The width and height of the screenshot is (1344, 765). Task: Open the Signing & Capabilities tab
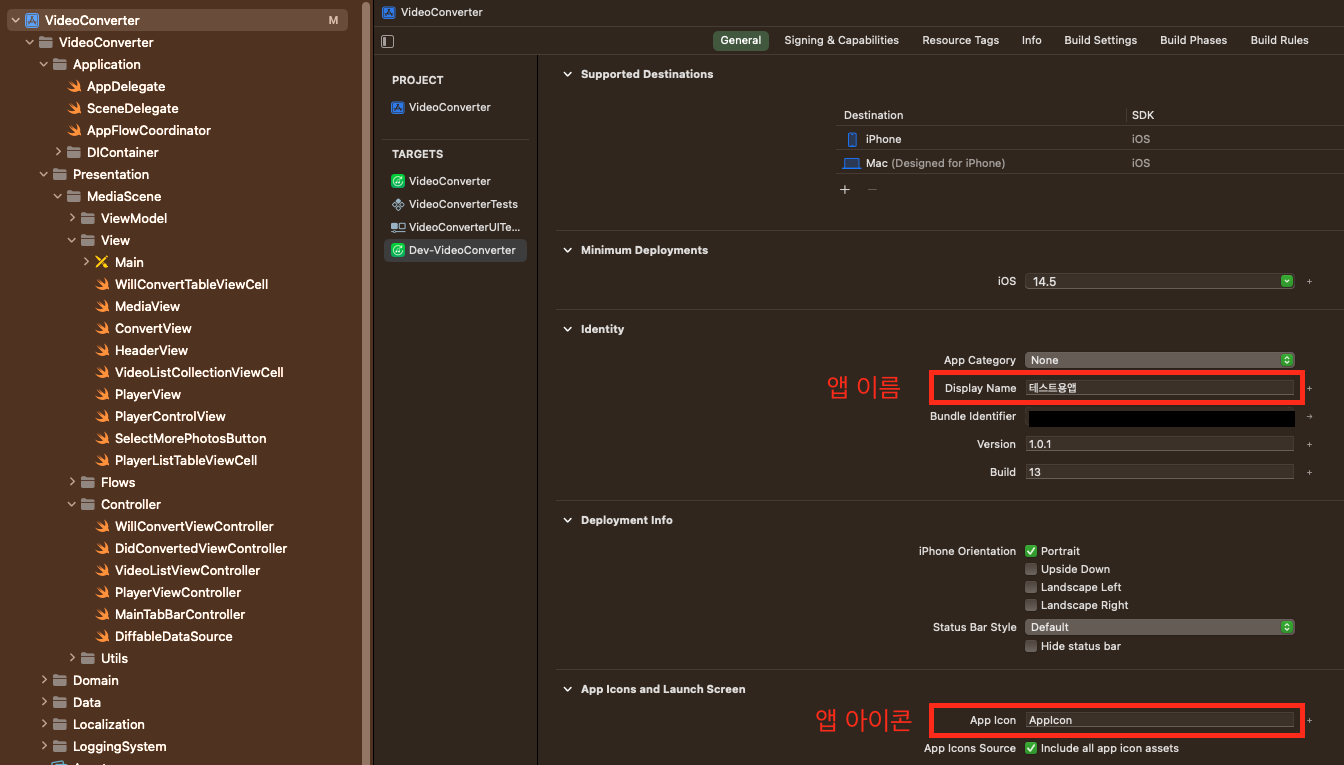pyautogui.click(x=841, y=41)
